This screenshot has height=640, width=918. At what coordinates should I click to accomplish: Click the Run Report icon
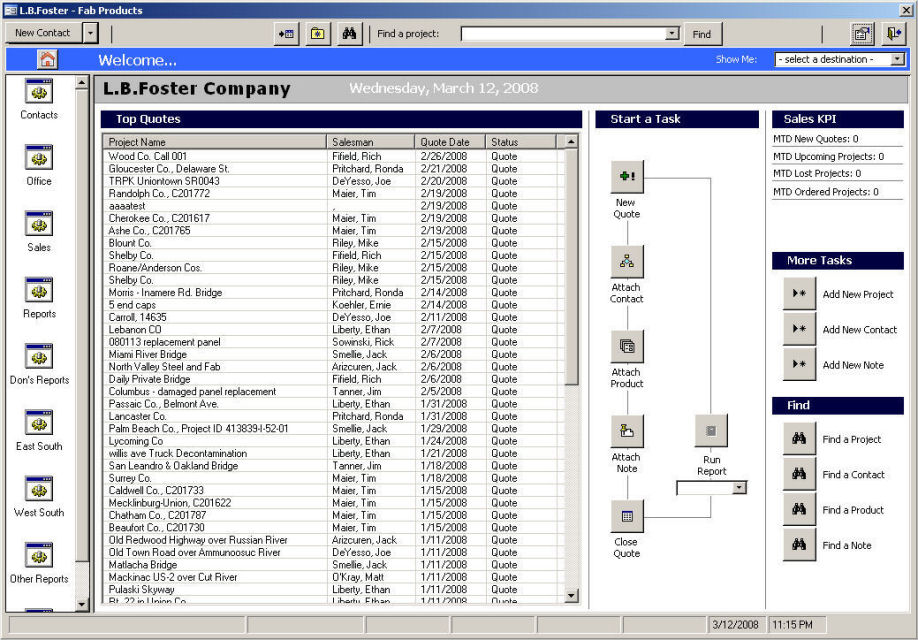click(711, 431)
